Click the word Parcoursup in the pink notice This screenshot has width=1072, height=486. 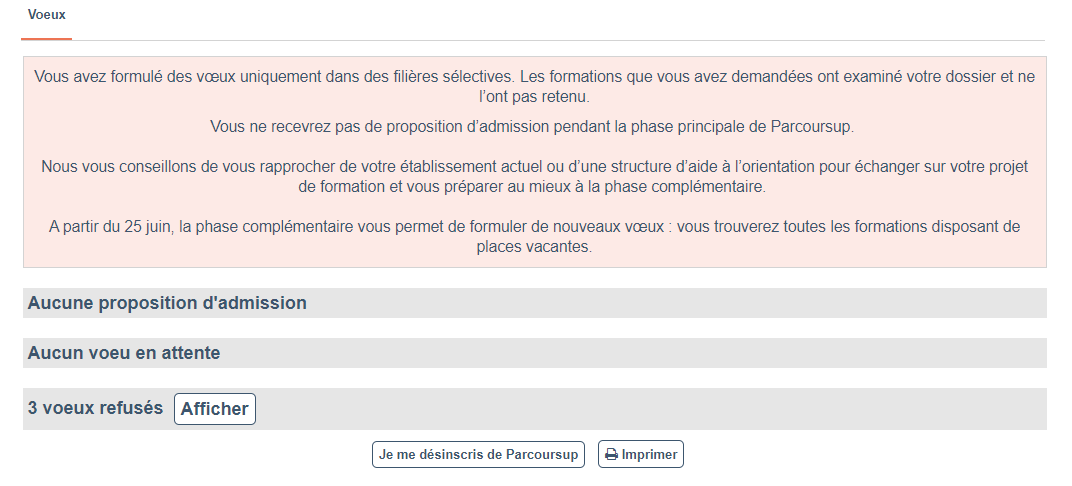click(812, 127)
